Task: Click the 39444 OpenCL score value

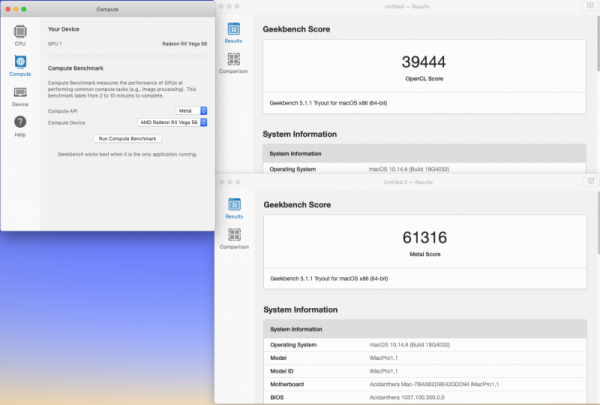Action: pos(424,62)
